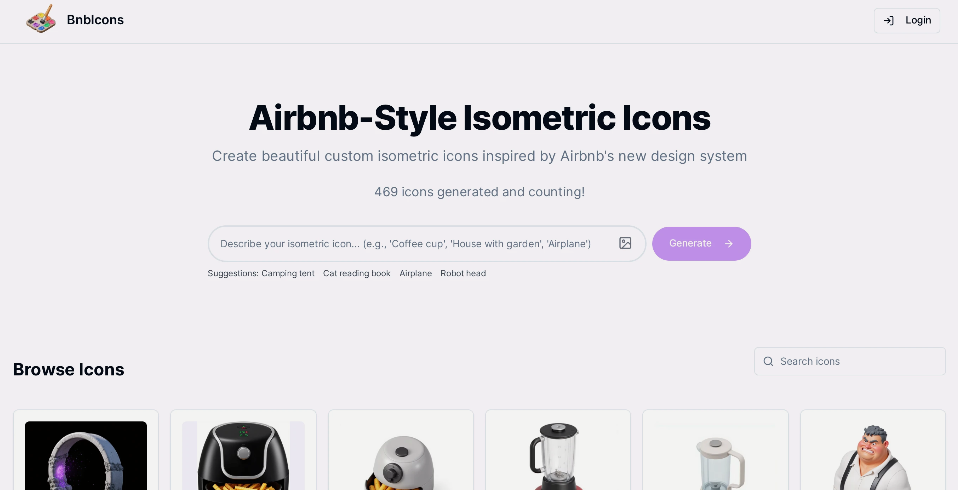Select the Cat reading book suggestion
Screen dimensions: 958x490
click(x=357, y=273)
